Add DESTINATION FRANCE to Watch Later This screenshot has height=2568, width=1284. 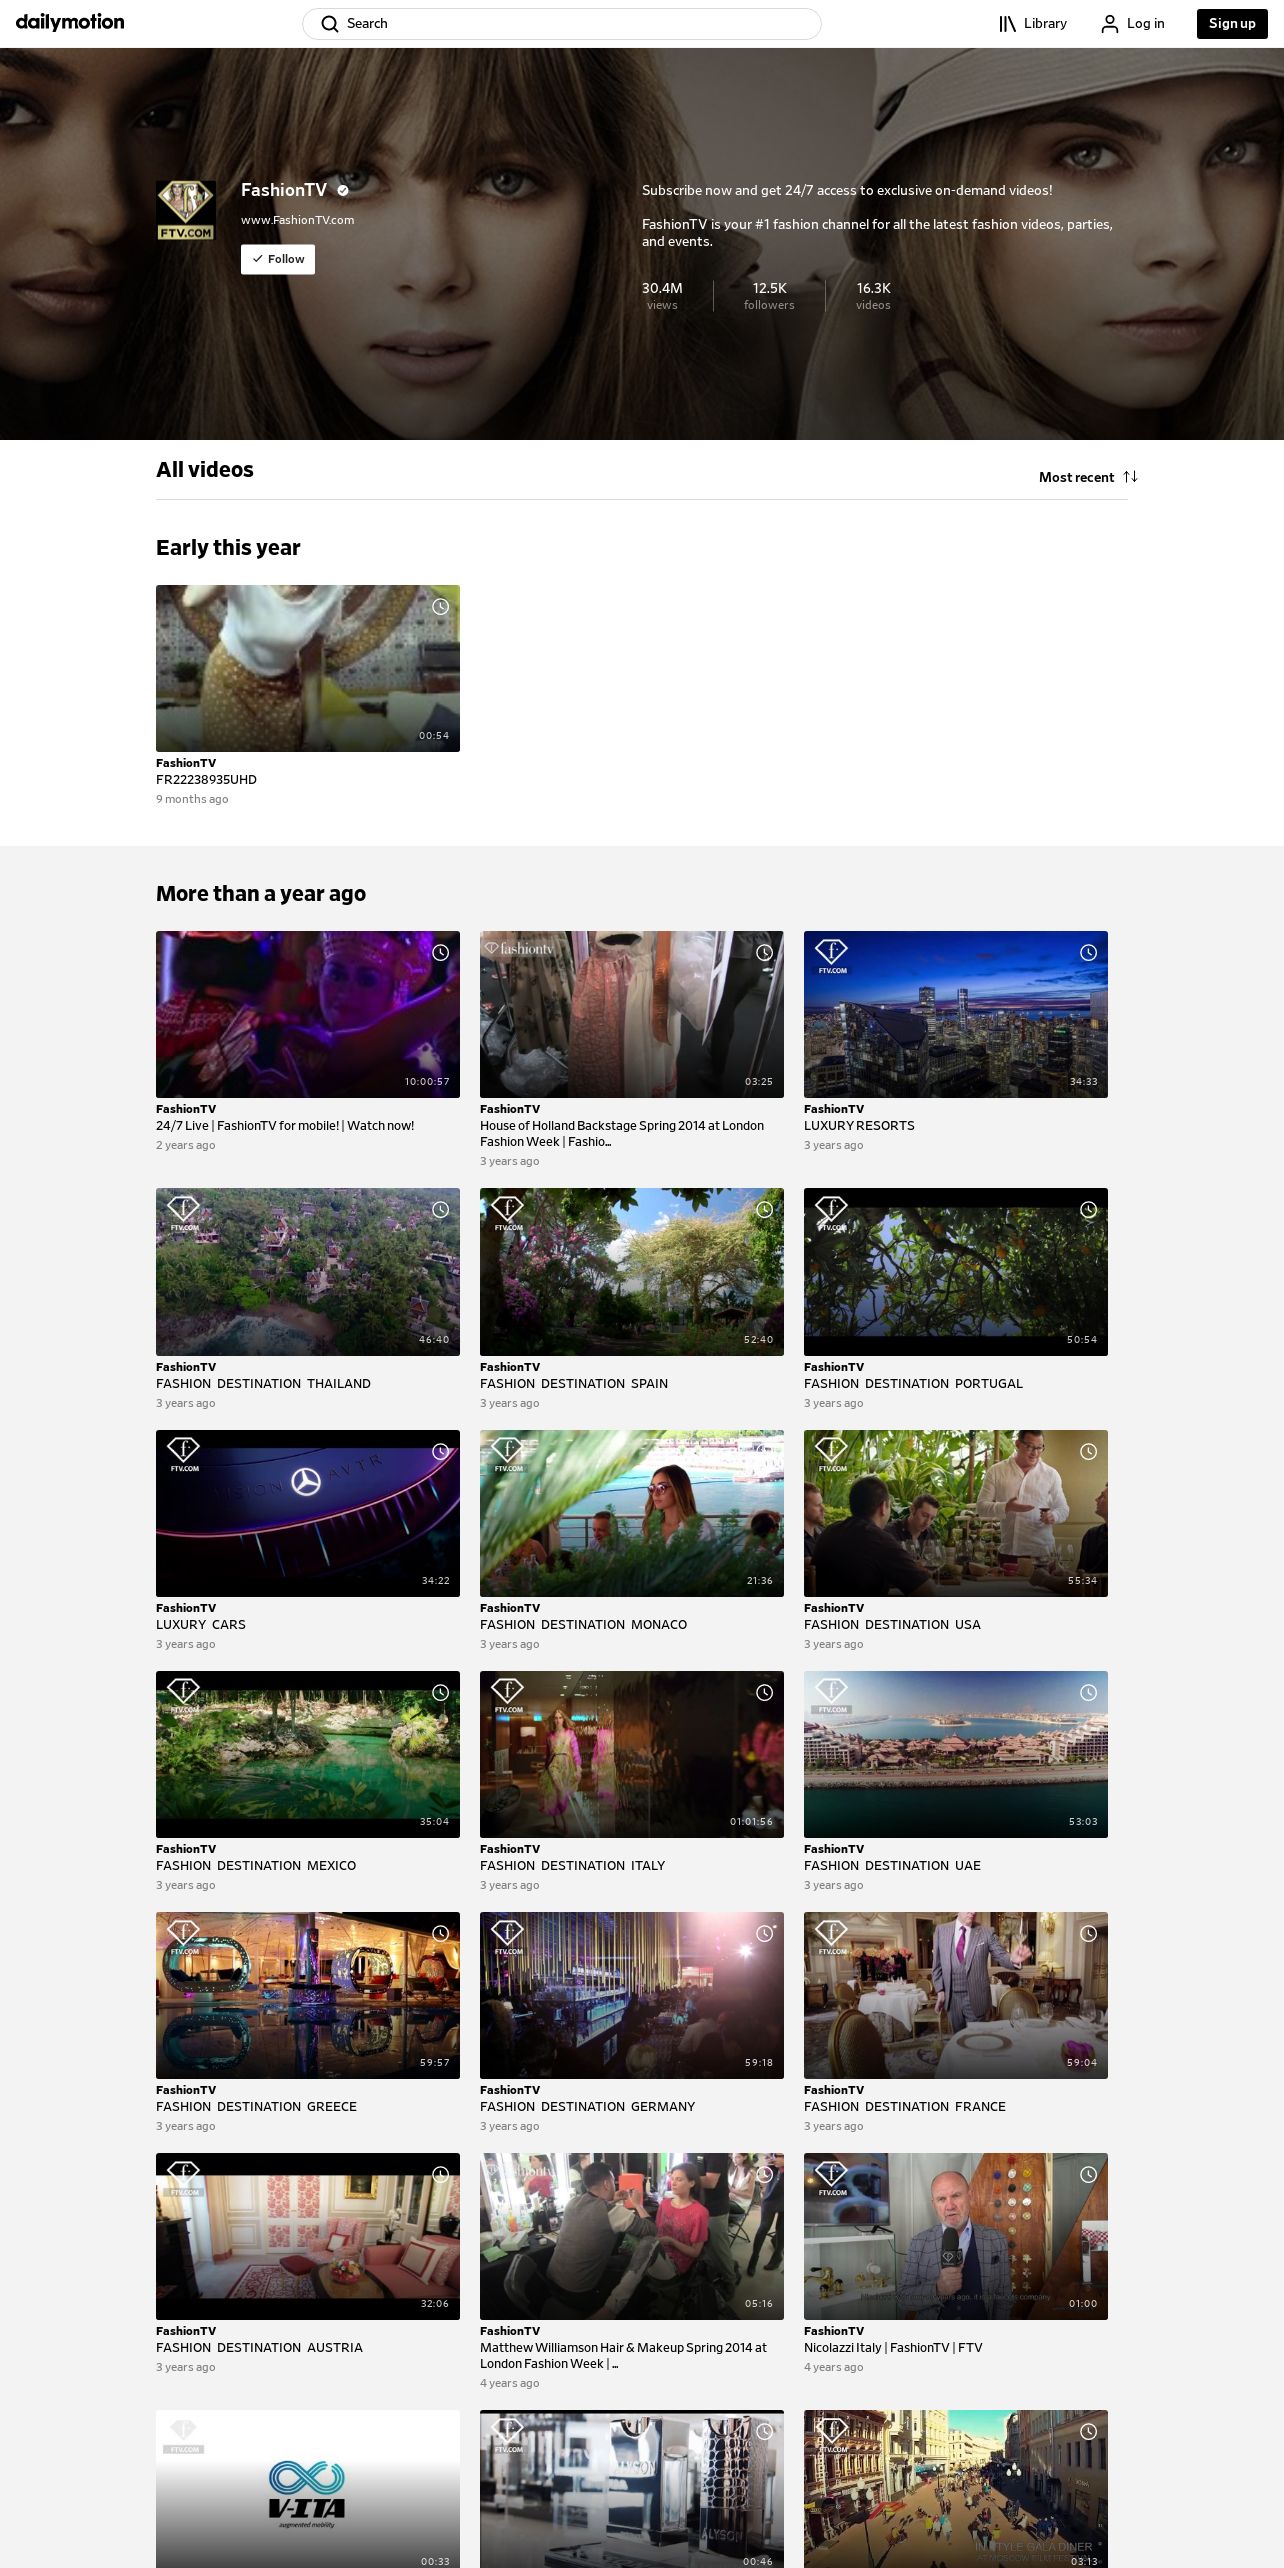1088,1934
